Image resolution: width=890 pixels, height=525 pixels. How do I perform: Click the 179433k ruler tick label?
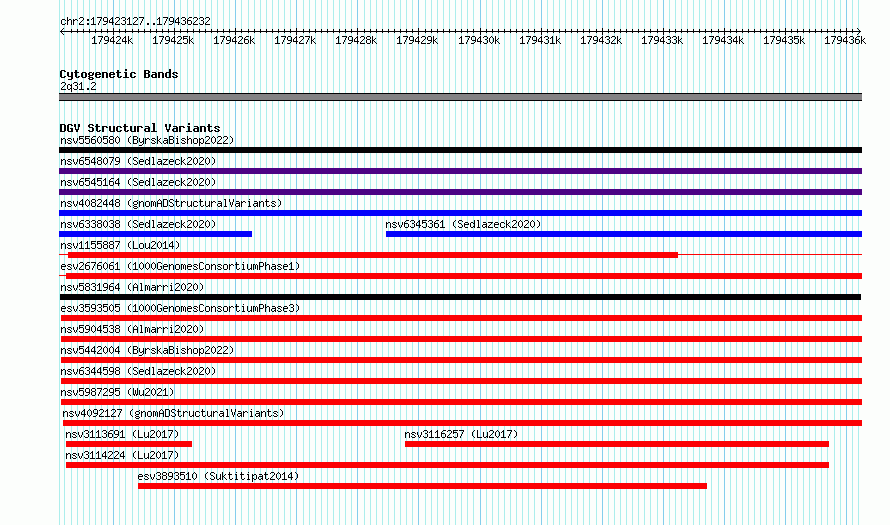pos(662,40)
